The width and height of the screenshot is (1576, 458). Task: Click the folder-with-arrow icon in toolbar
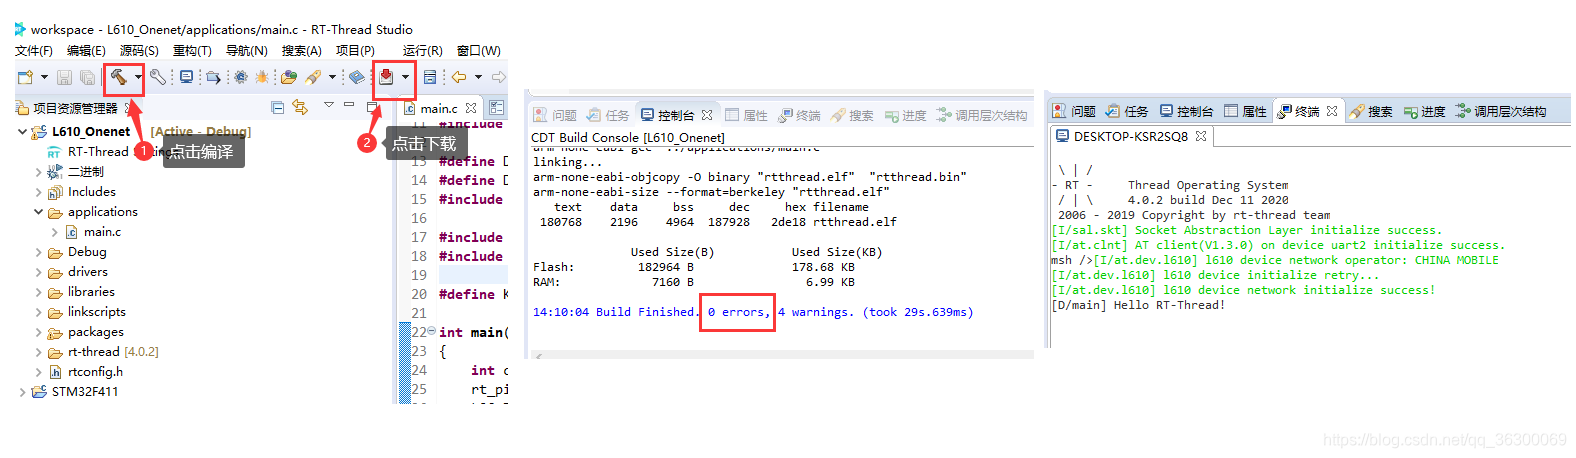[213, 77]
